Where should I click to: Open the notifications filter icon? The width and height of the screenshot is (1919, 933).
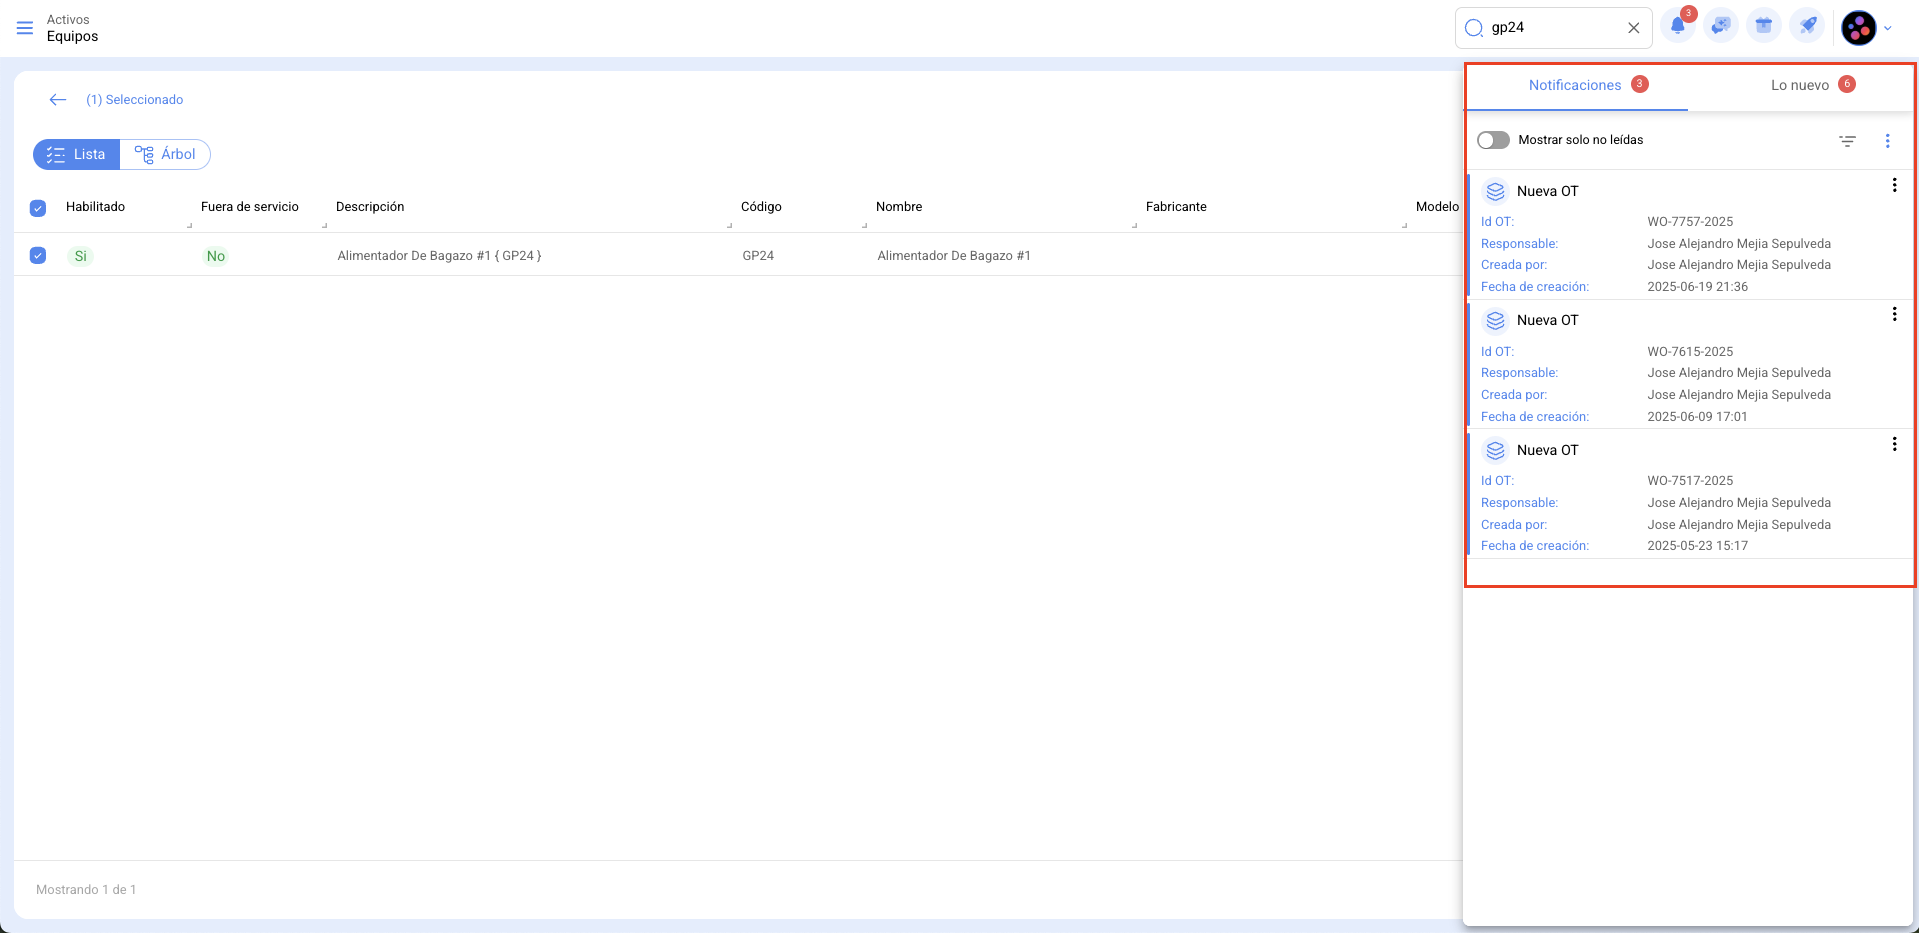click(1847, 141)
